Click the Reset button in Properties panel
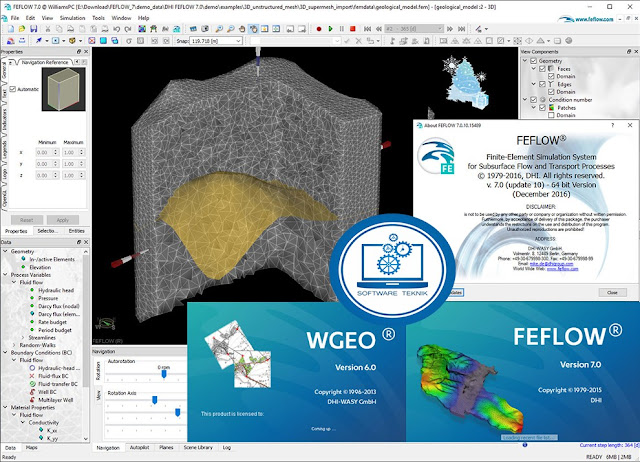Viewport: 640px width, 462px height. [x=27, y=220]
